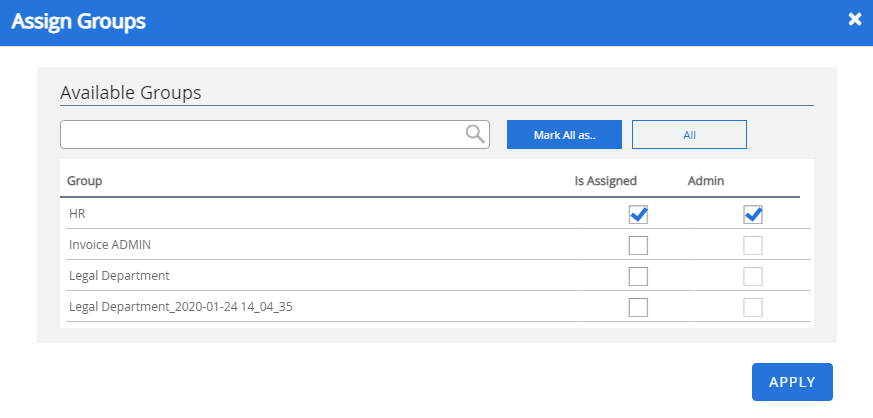Viewport: 873px width, 418px height.
Task: Focus the Available Groups search field
Action: coord(262,134)
